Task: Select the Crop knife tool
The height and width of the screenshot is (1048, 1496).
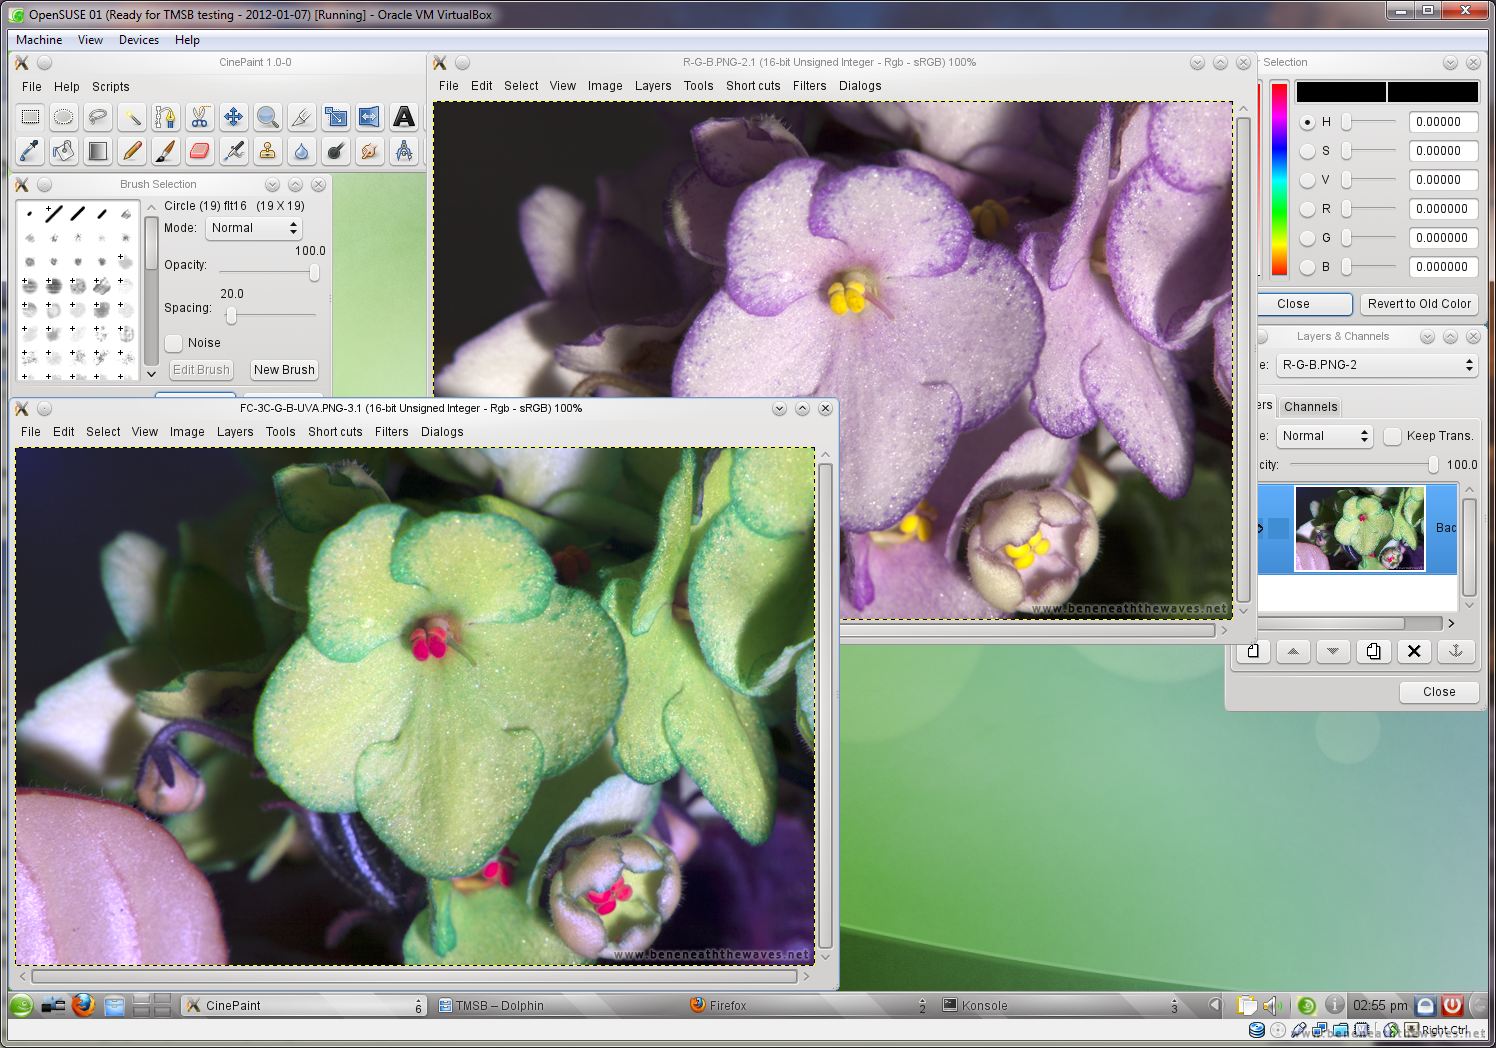Action: pyautogui.click(x=302, y=117)
